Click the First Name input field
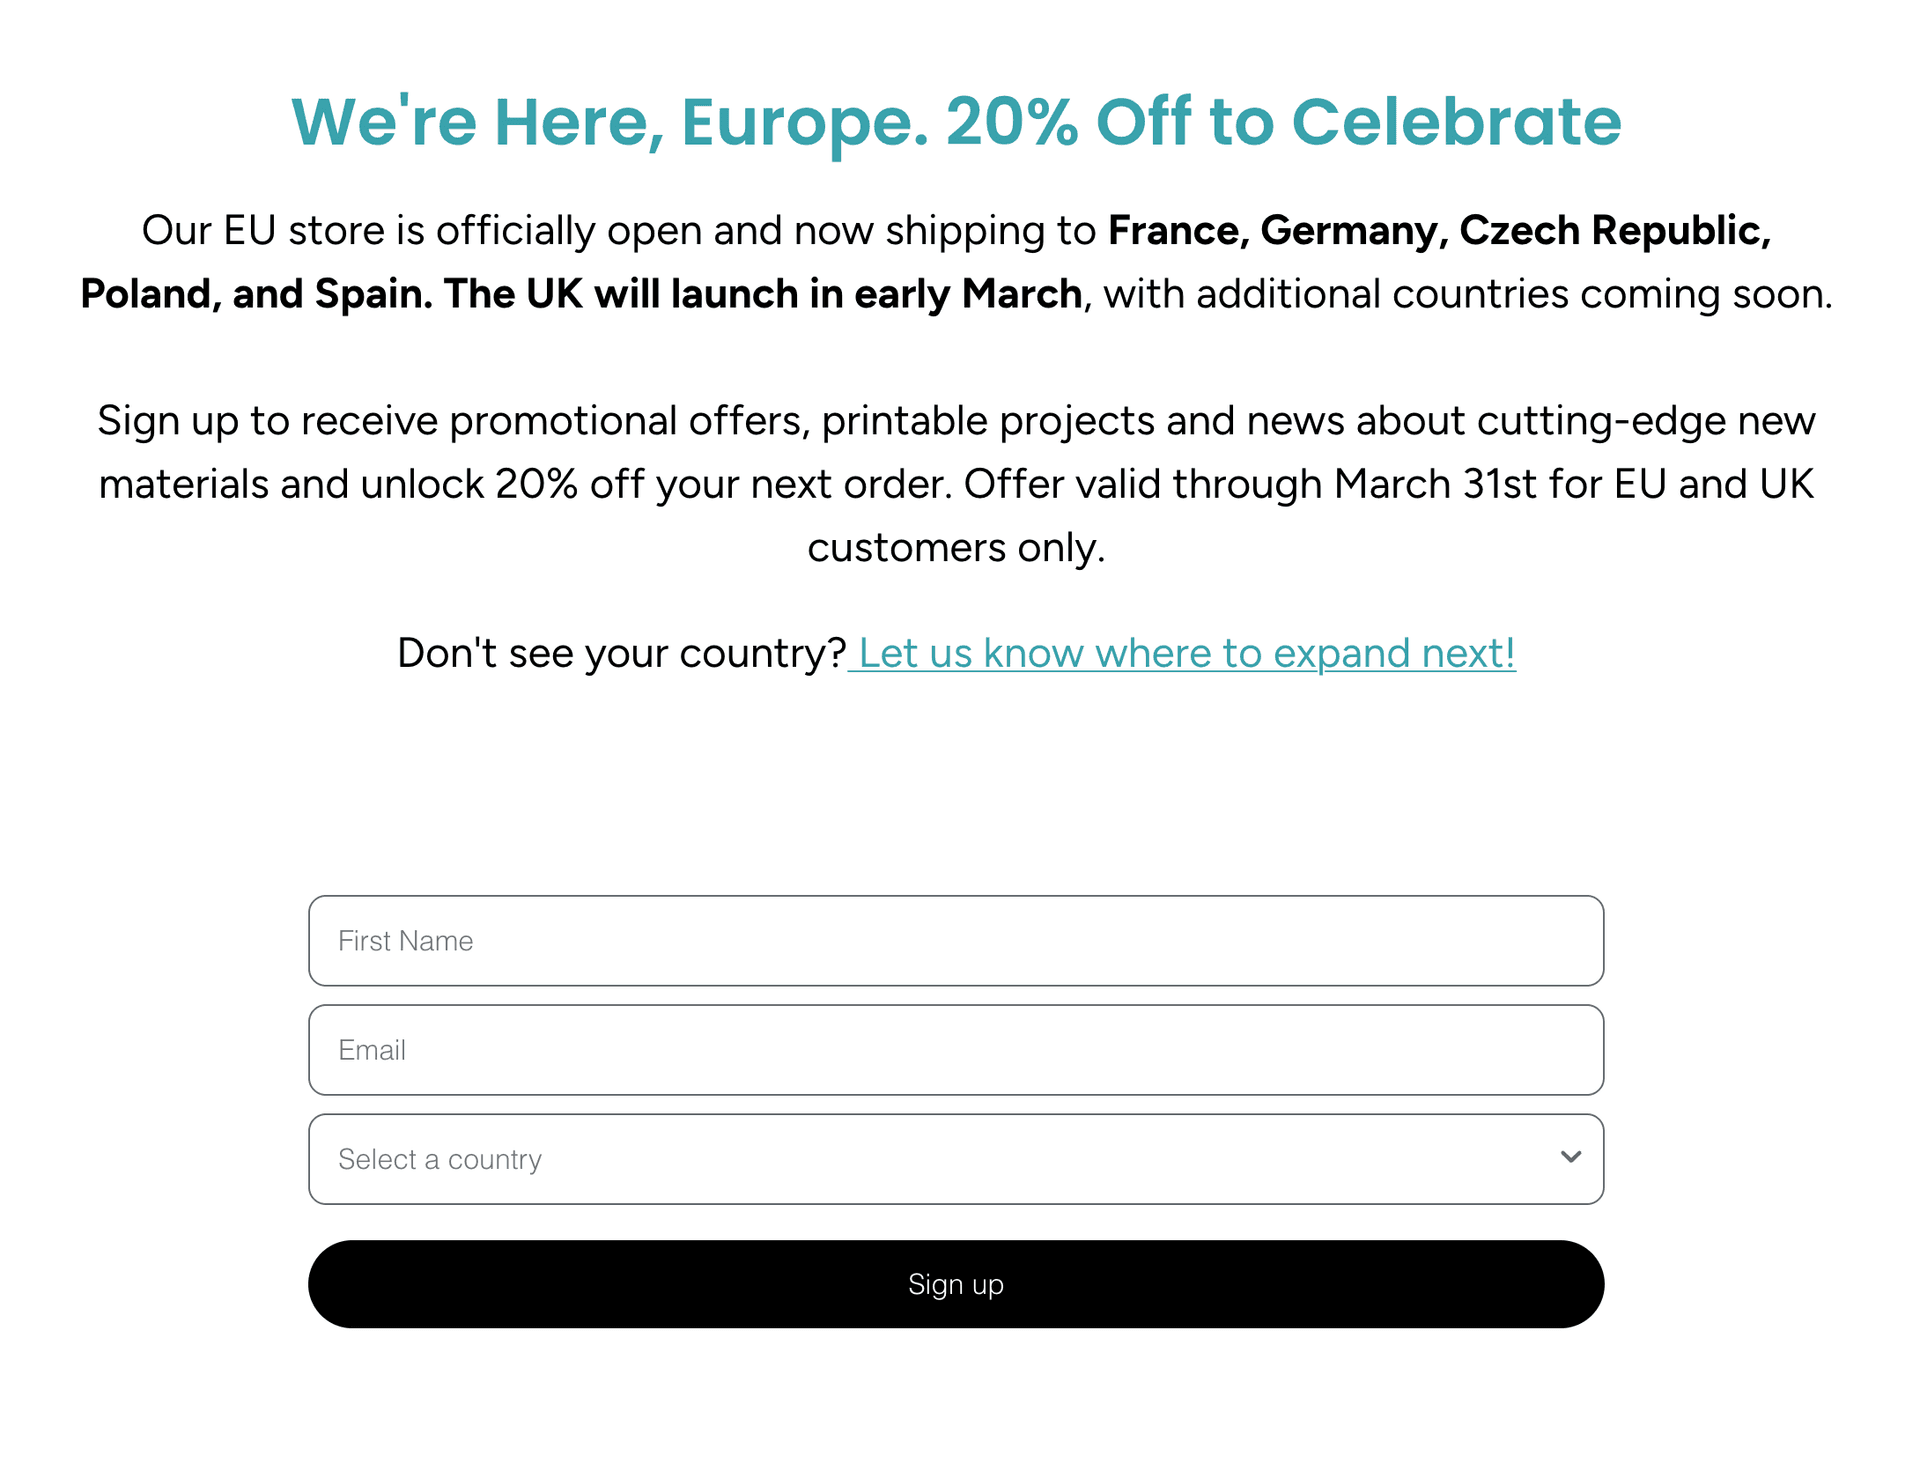 (955, 940)
